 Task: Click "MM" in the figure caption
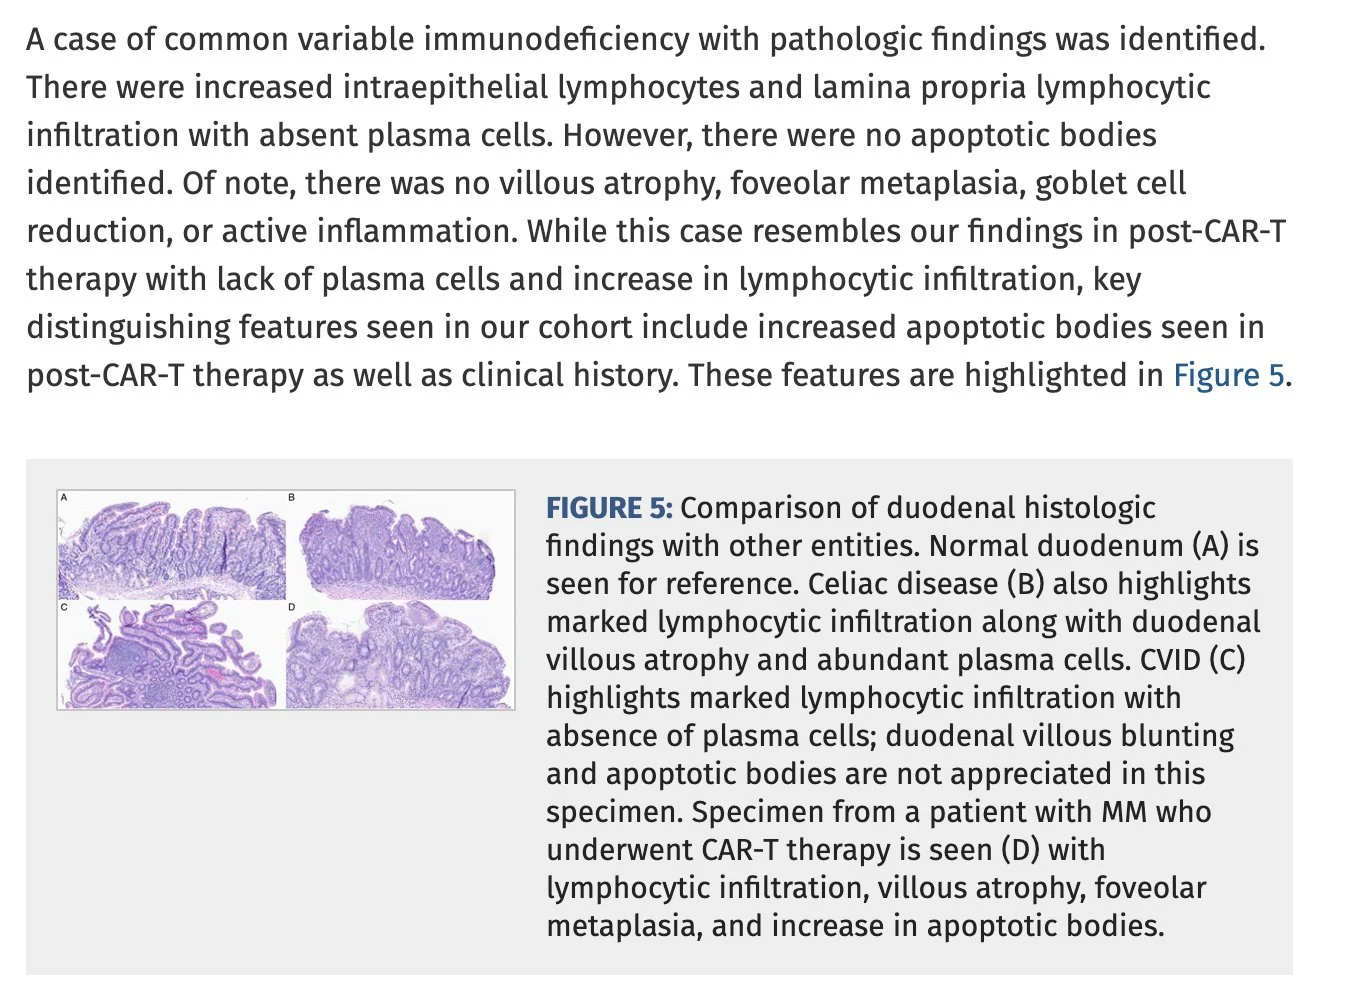point(1124,812)
